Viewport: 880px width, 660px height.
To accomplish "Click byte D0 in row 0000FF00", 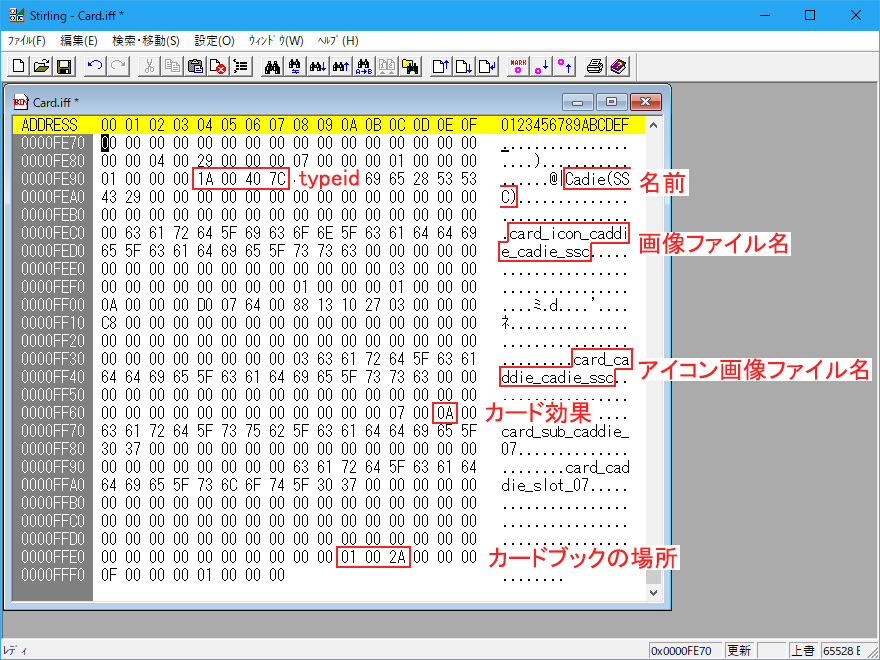I will pos(204,305).
